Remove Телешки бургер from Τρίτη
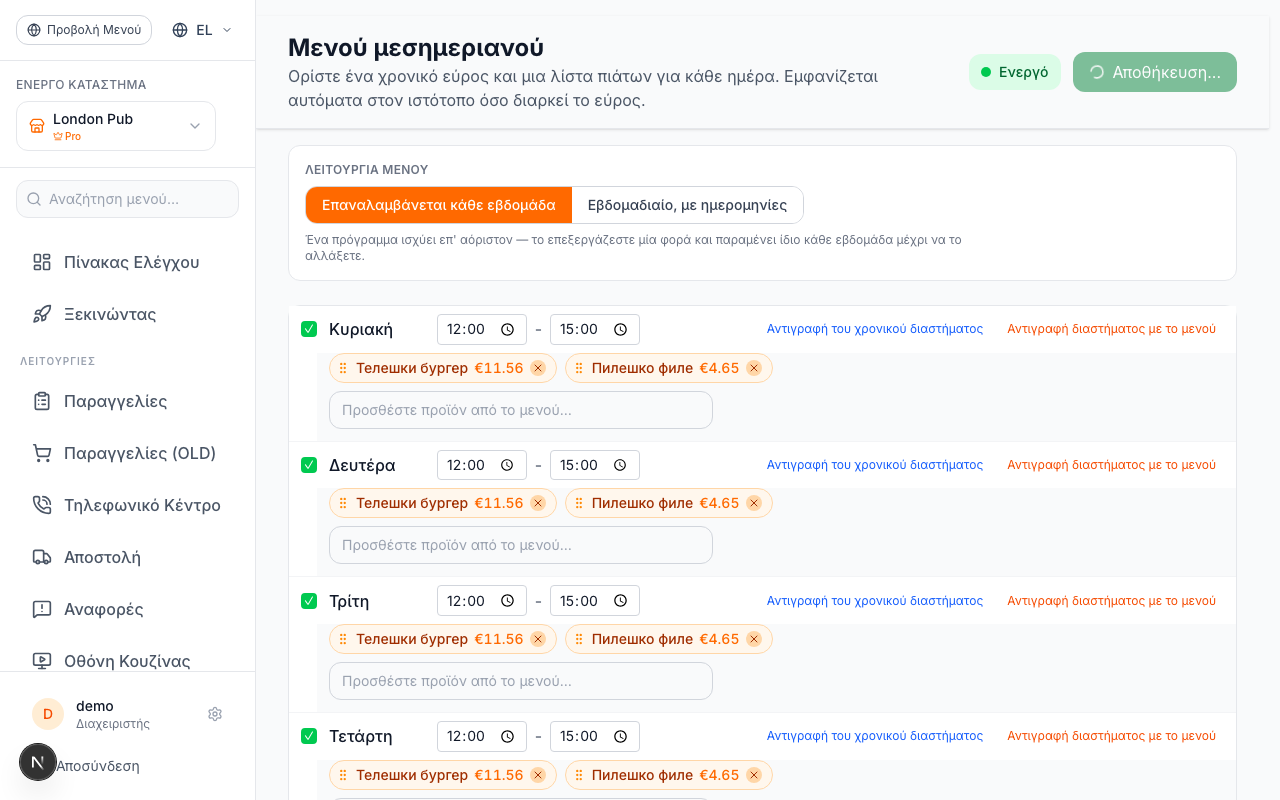Screen dimensions: 1280x800 (538, 639)
